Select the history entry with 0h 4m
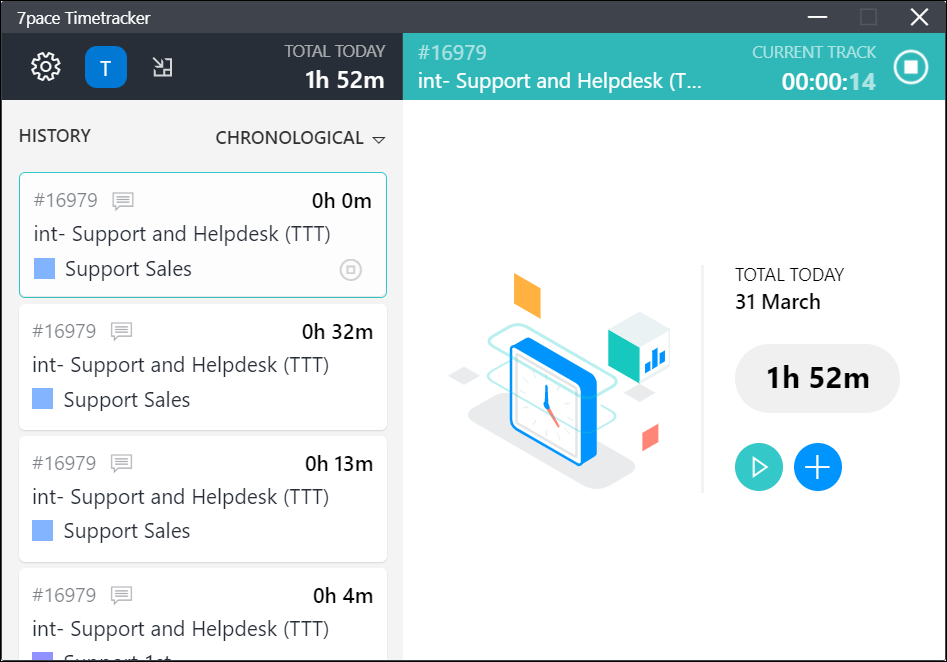 203,614
